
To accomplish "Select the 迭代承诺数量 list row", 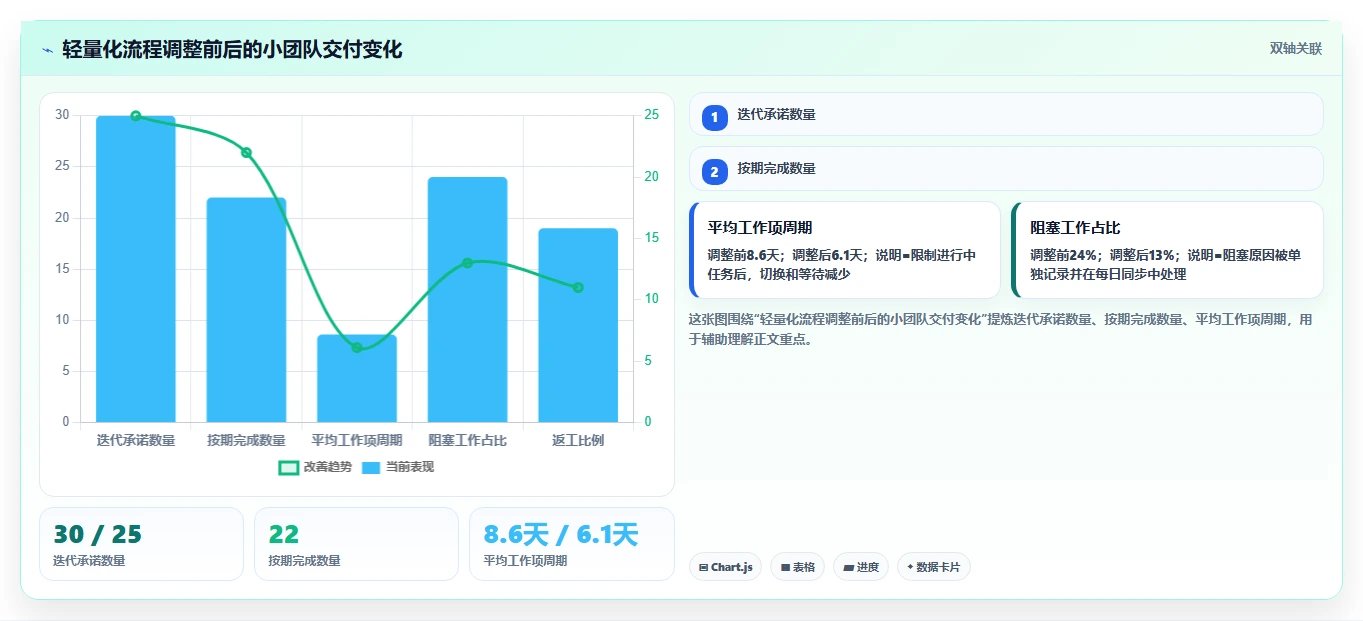I will click(x=1006, y=114).
